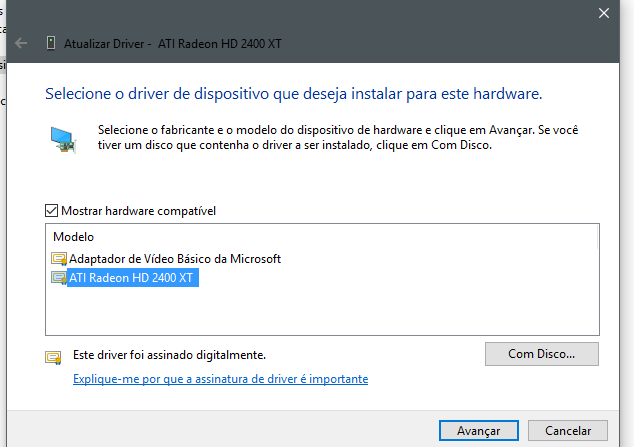Click the back arrow in the title bar
The width and height of the screenshot is (634, 447).
(21, 43)
